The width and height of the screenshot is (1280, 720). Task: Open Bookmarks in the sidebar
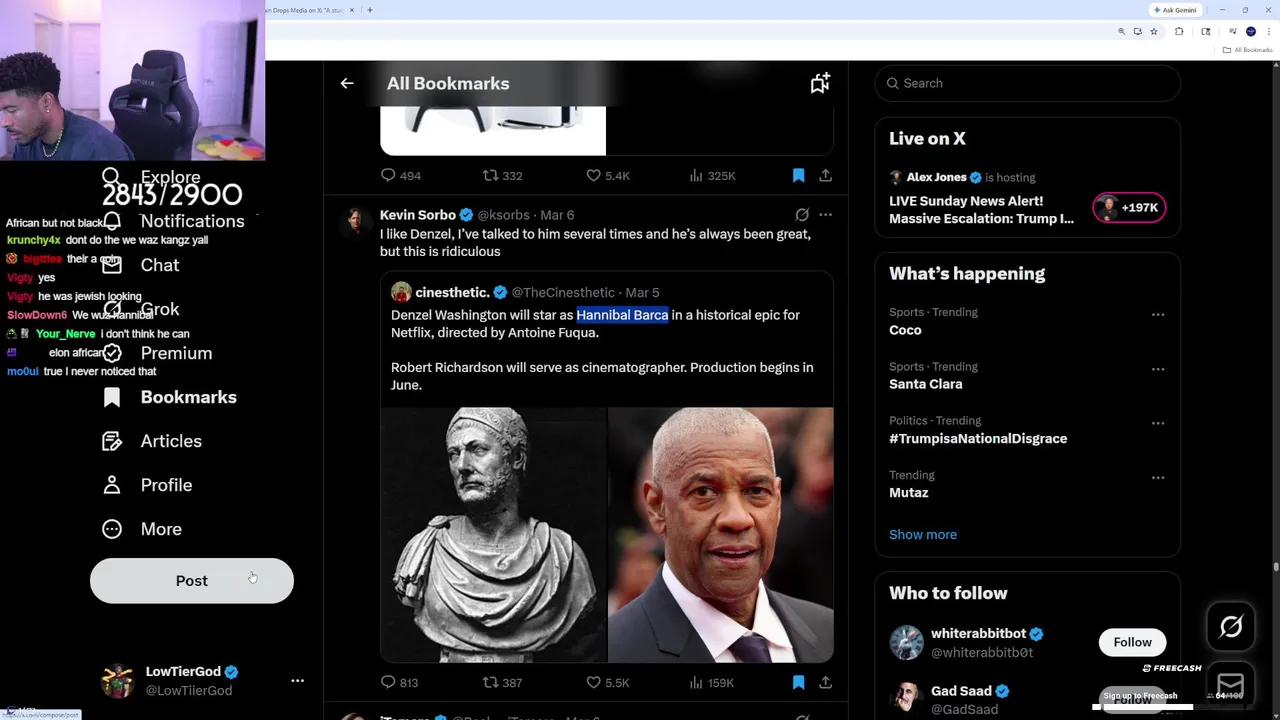point(169,397)
